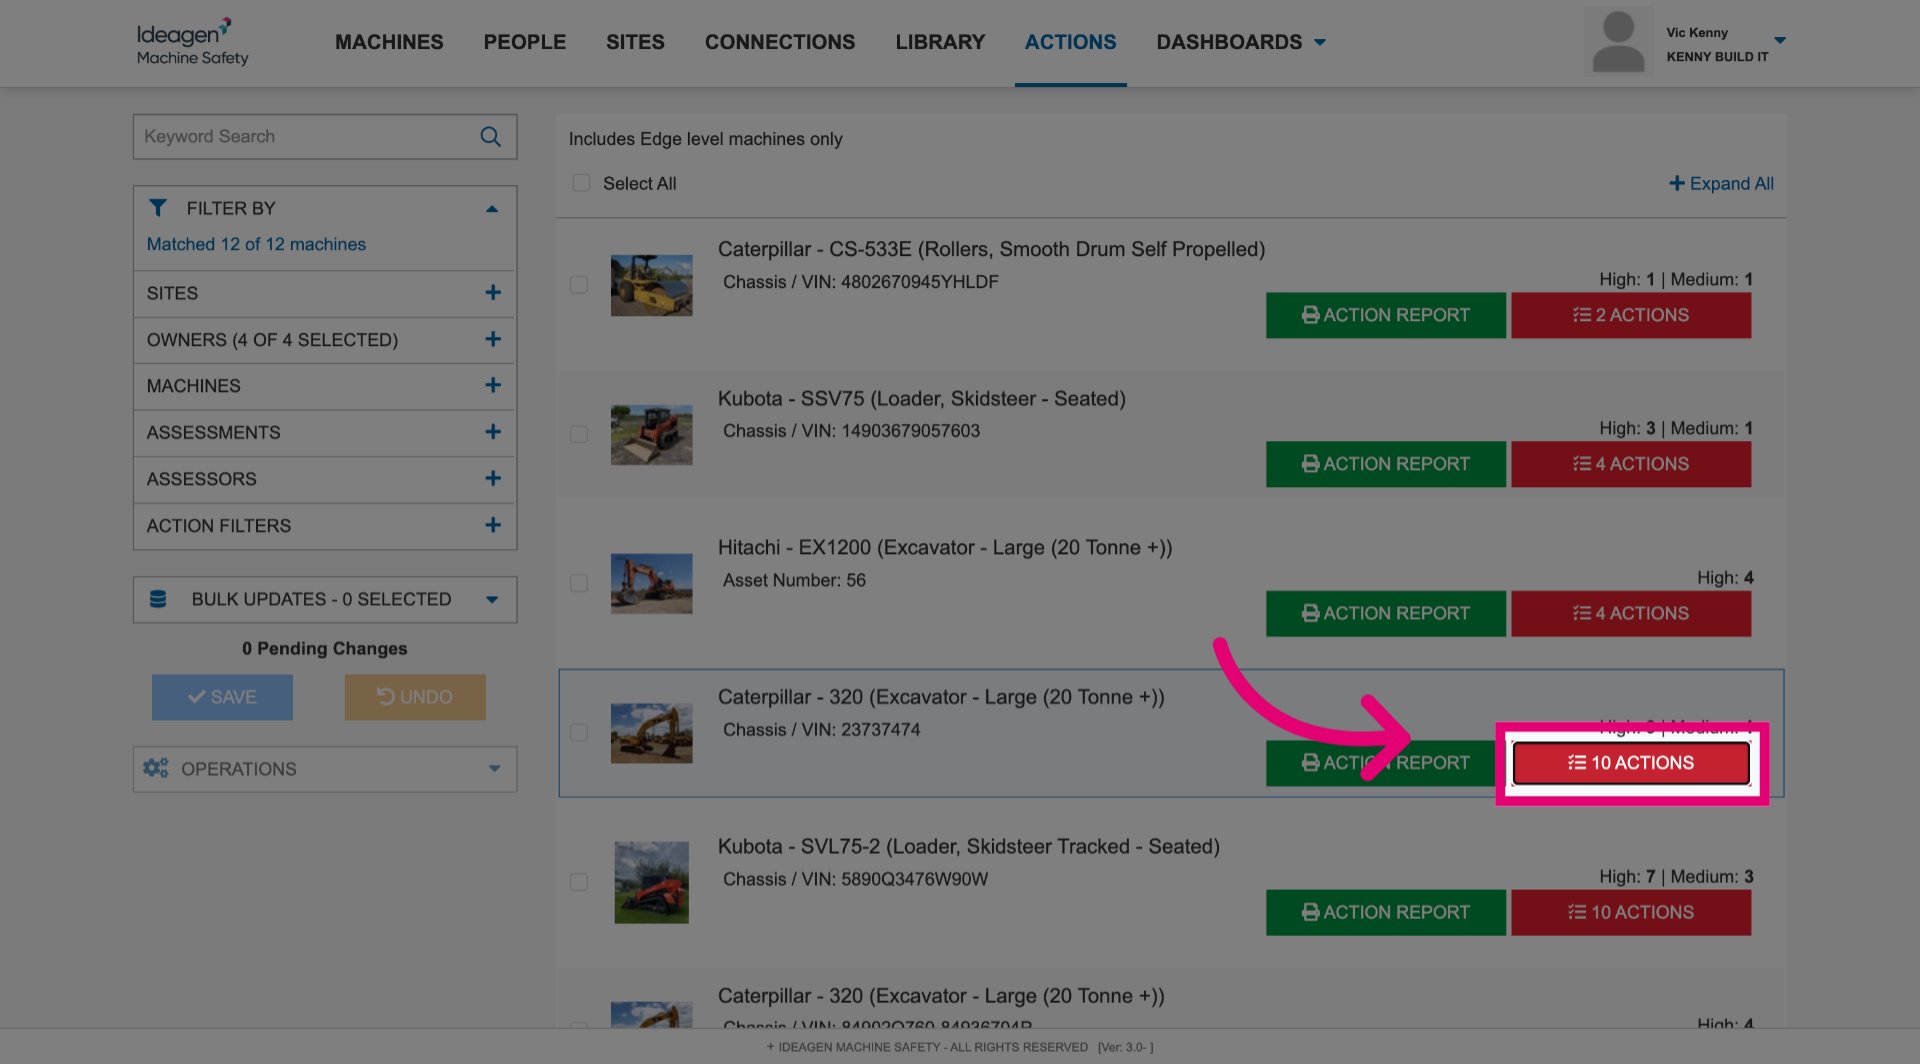Click the Caterpillar - CS-533E machine title
Screen dimensions: 1920x1064
coord(991,249)
